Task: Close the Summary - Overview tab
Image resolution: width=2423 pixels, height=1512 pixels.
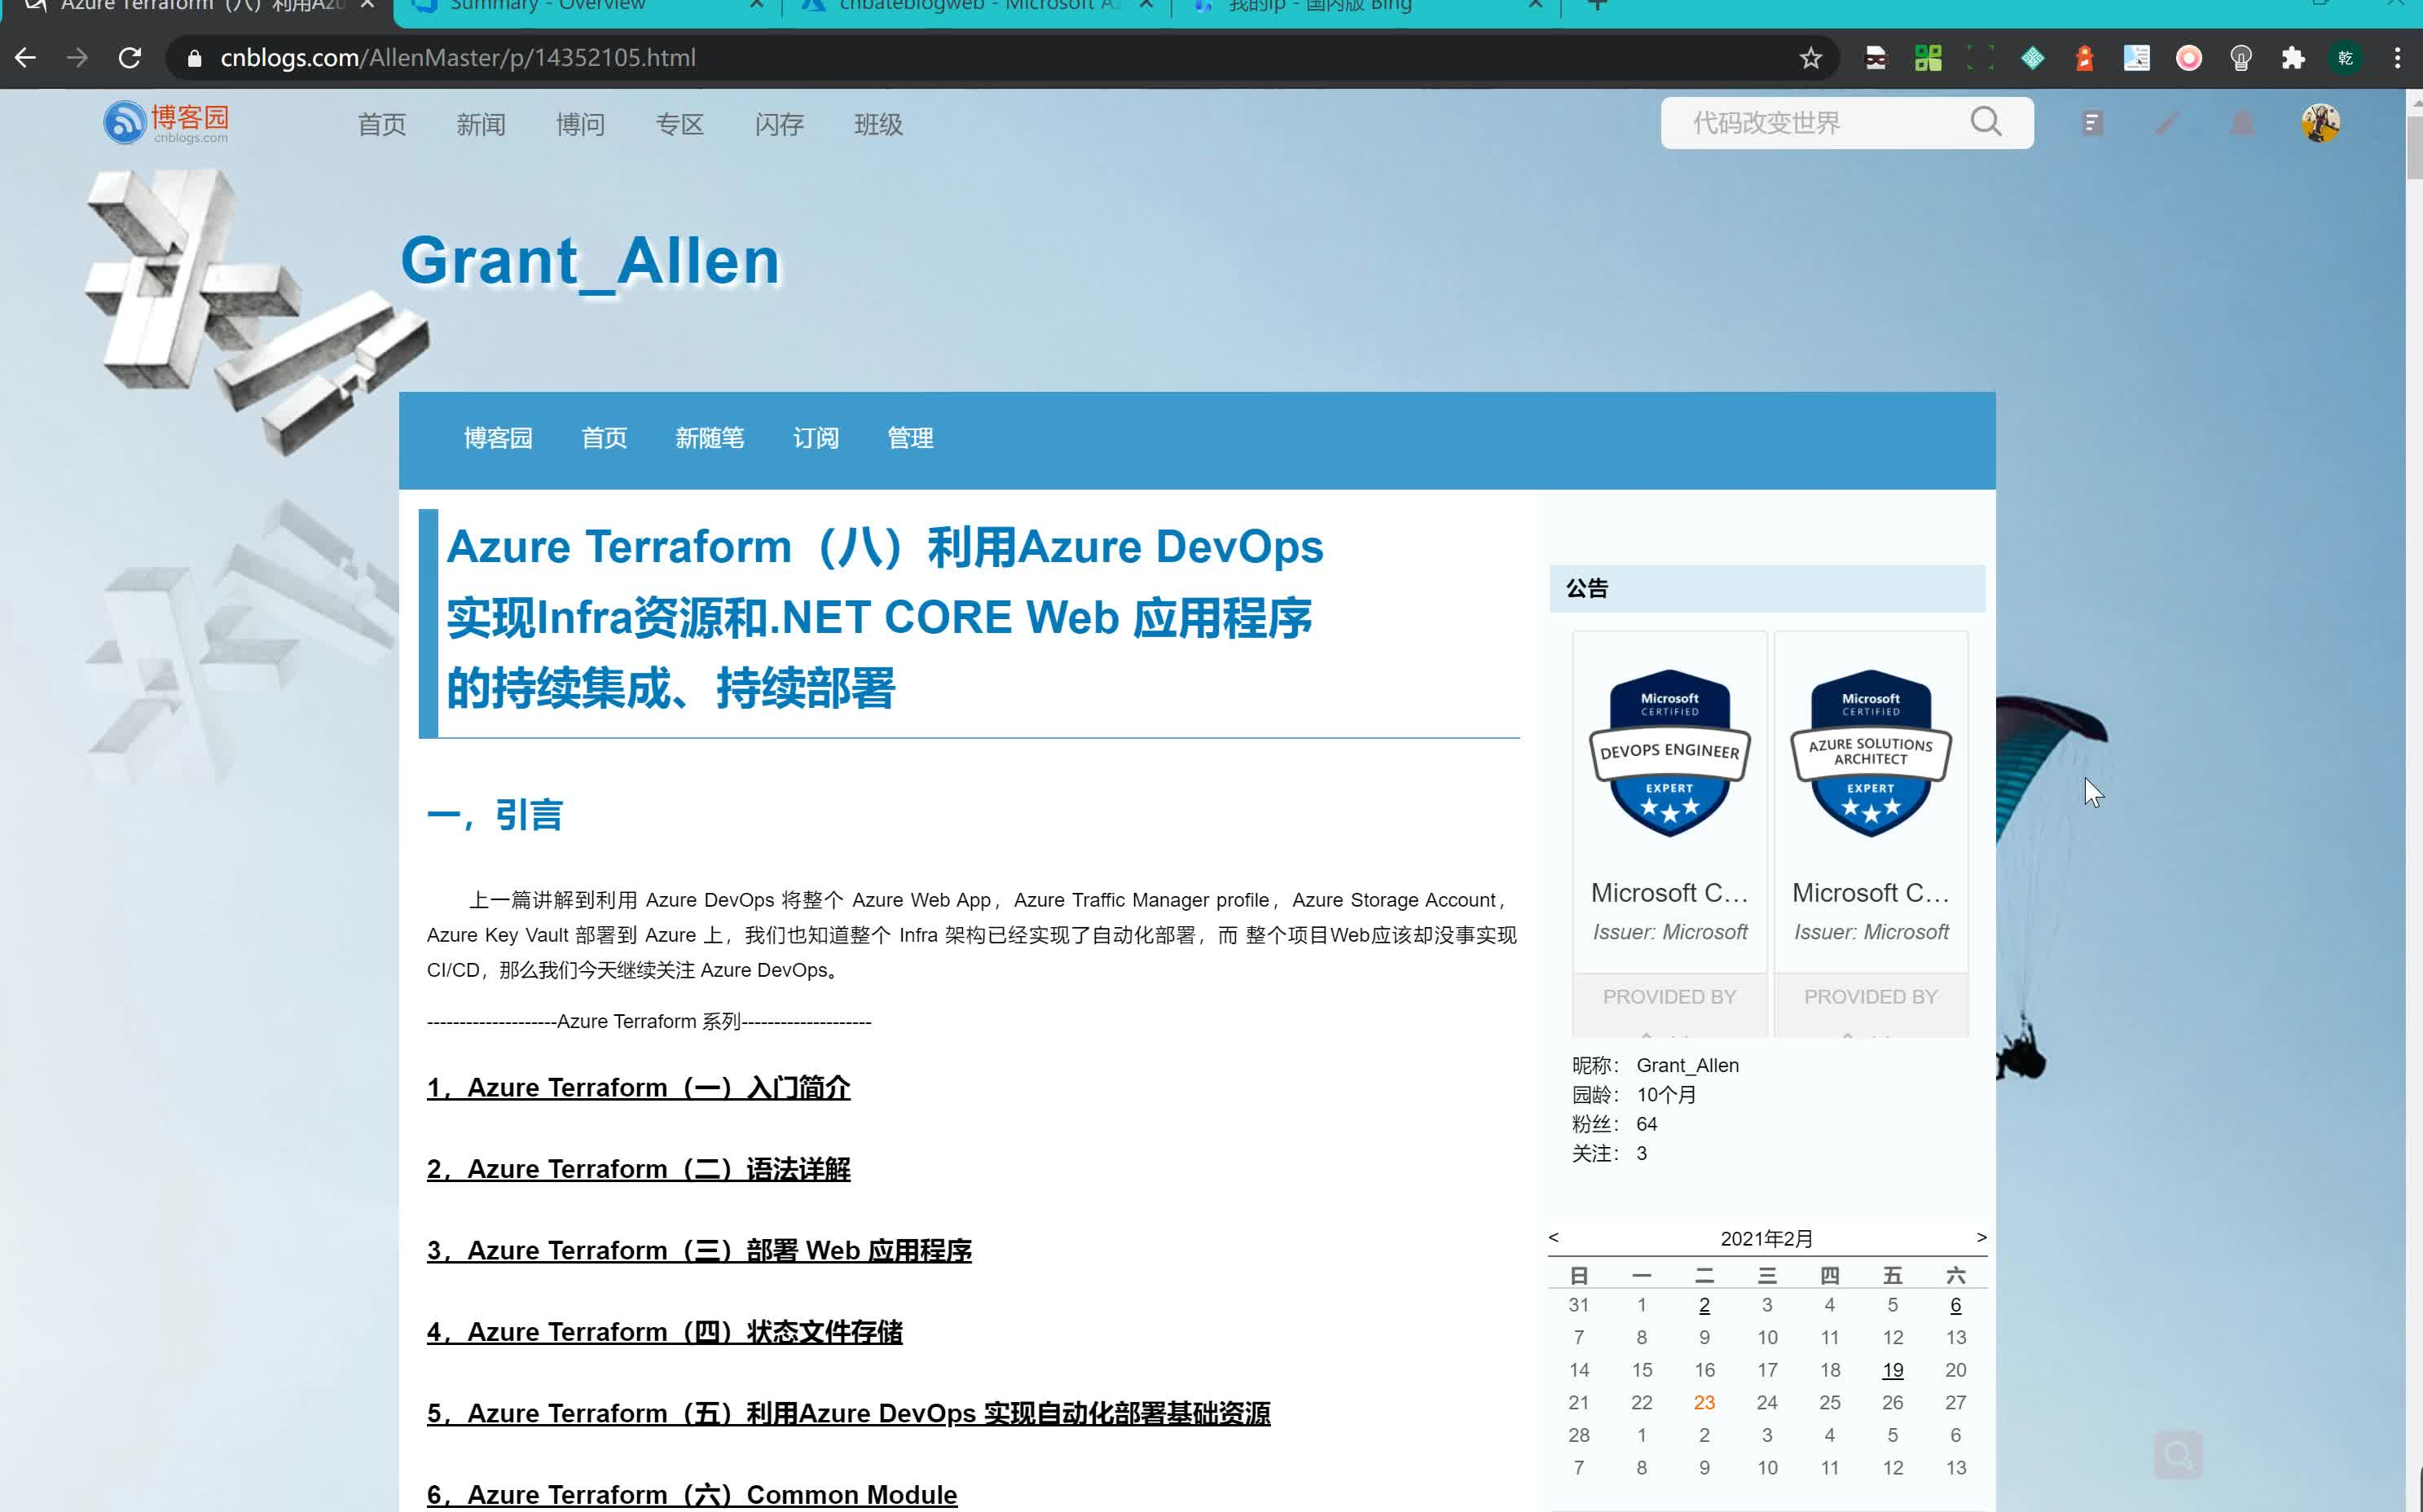Action: pyautogui.click(x=757, y=5)
